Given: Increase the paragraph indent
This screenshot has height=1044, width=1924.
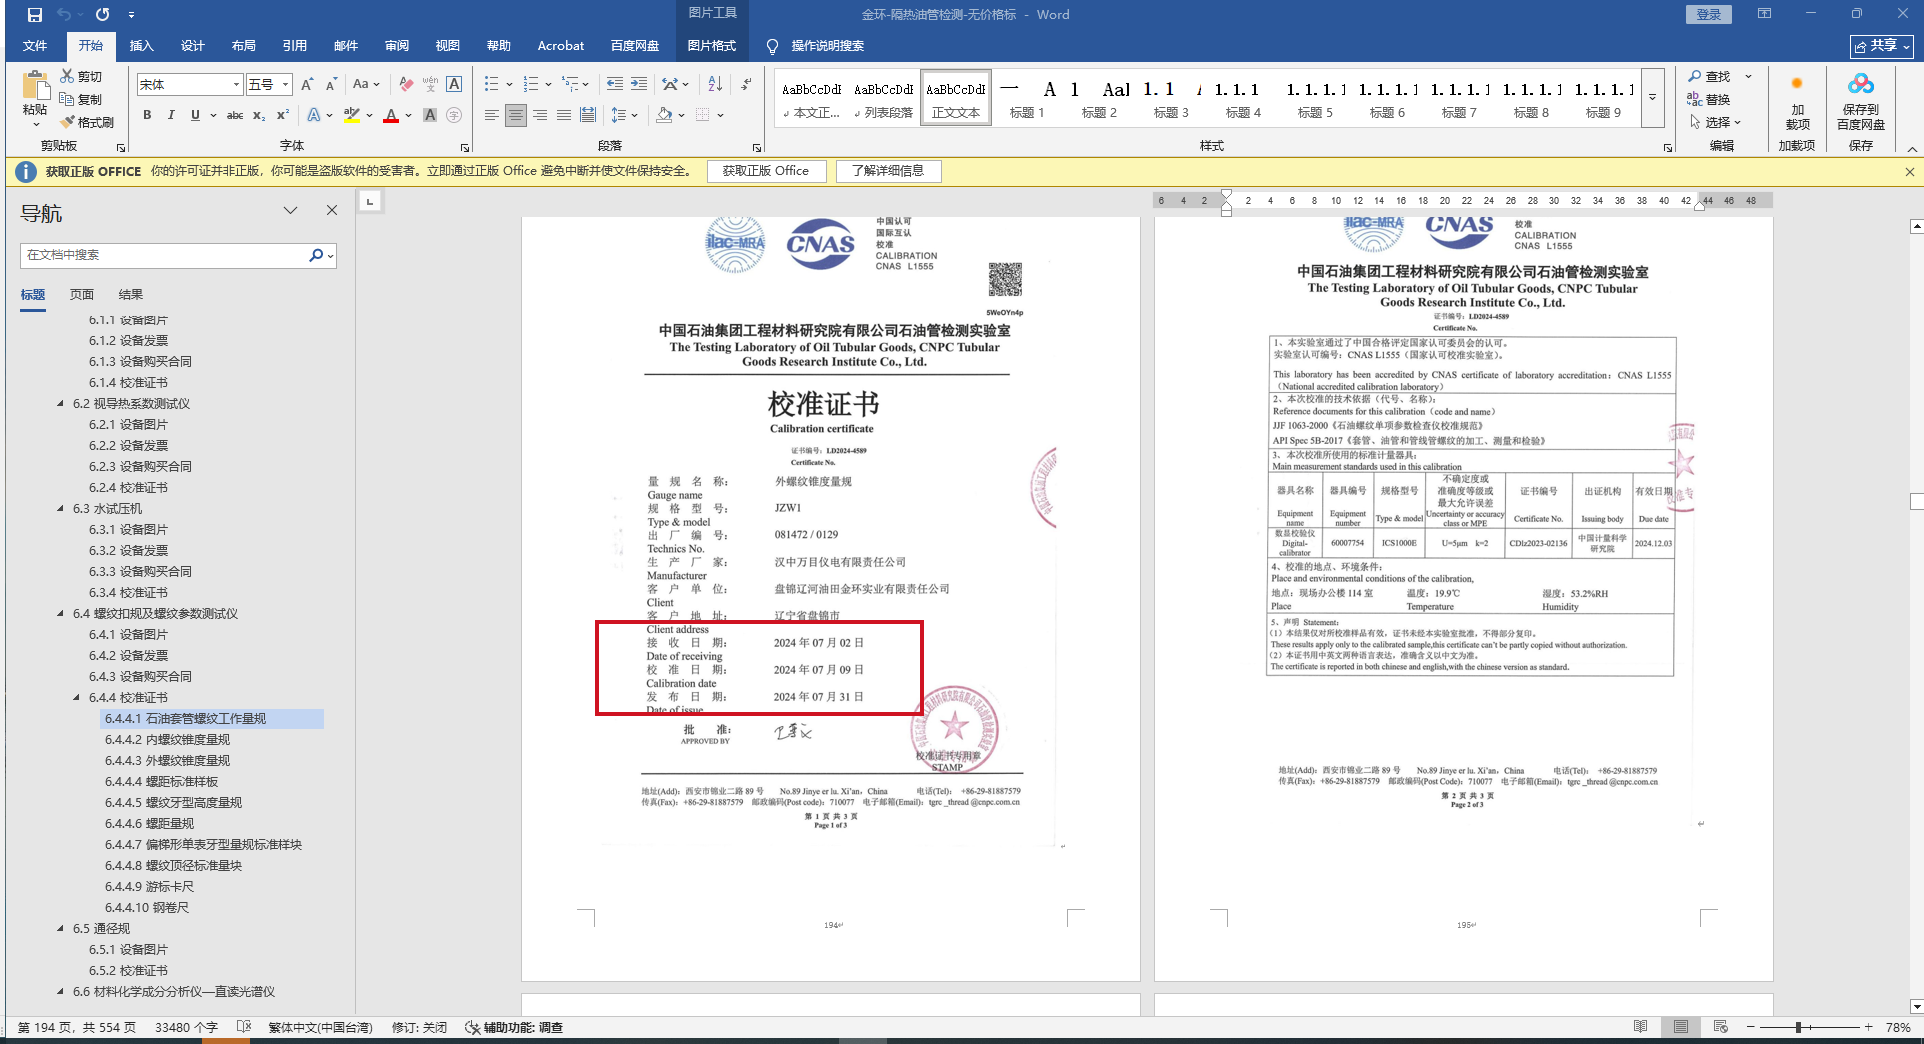Looking at the screenshot, I should 638,85.
